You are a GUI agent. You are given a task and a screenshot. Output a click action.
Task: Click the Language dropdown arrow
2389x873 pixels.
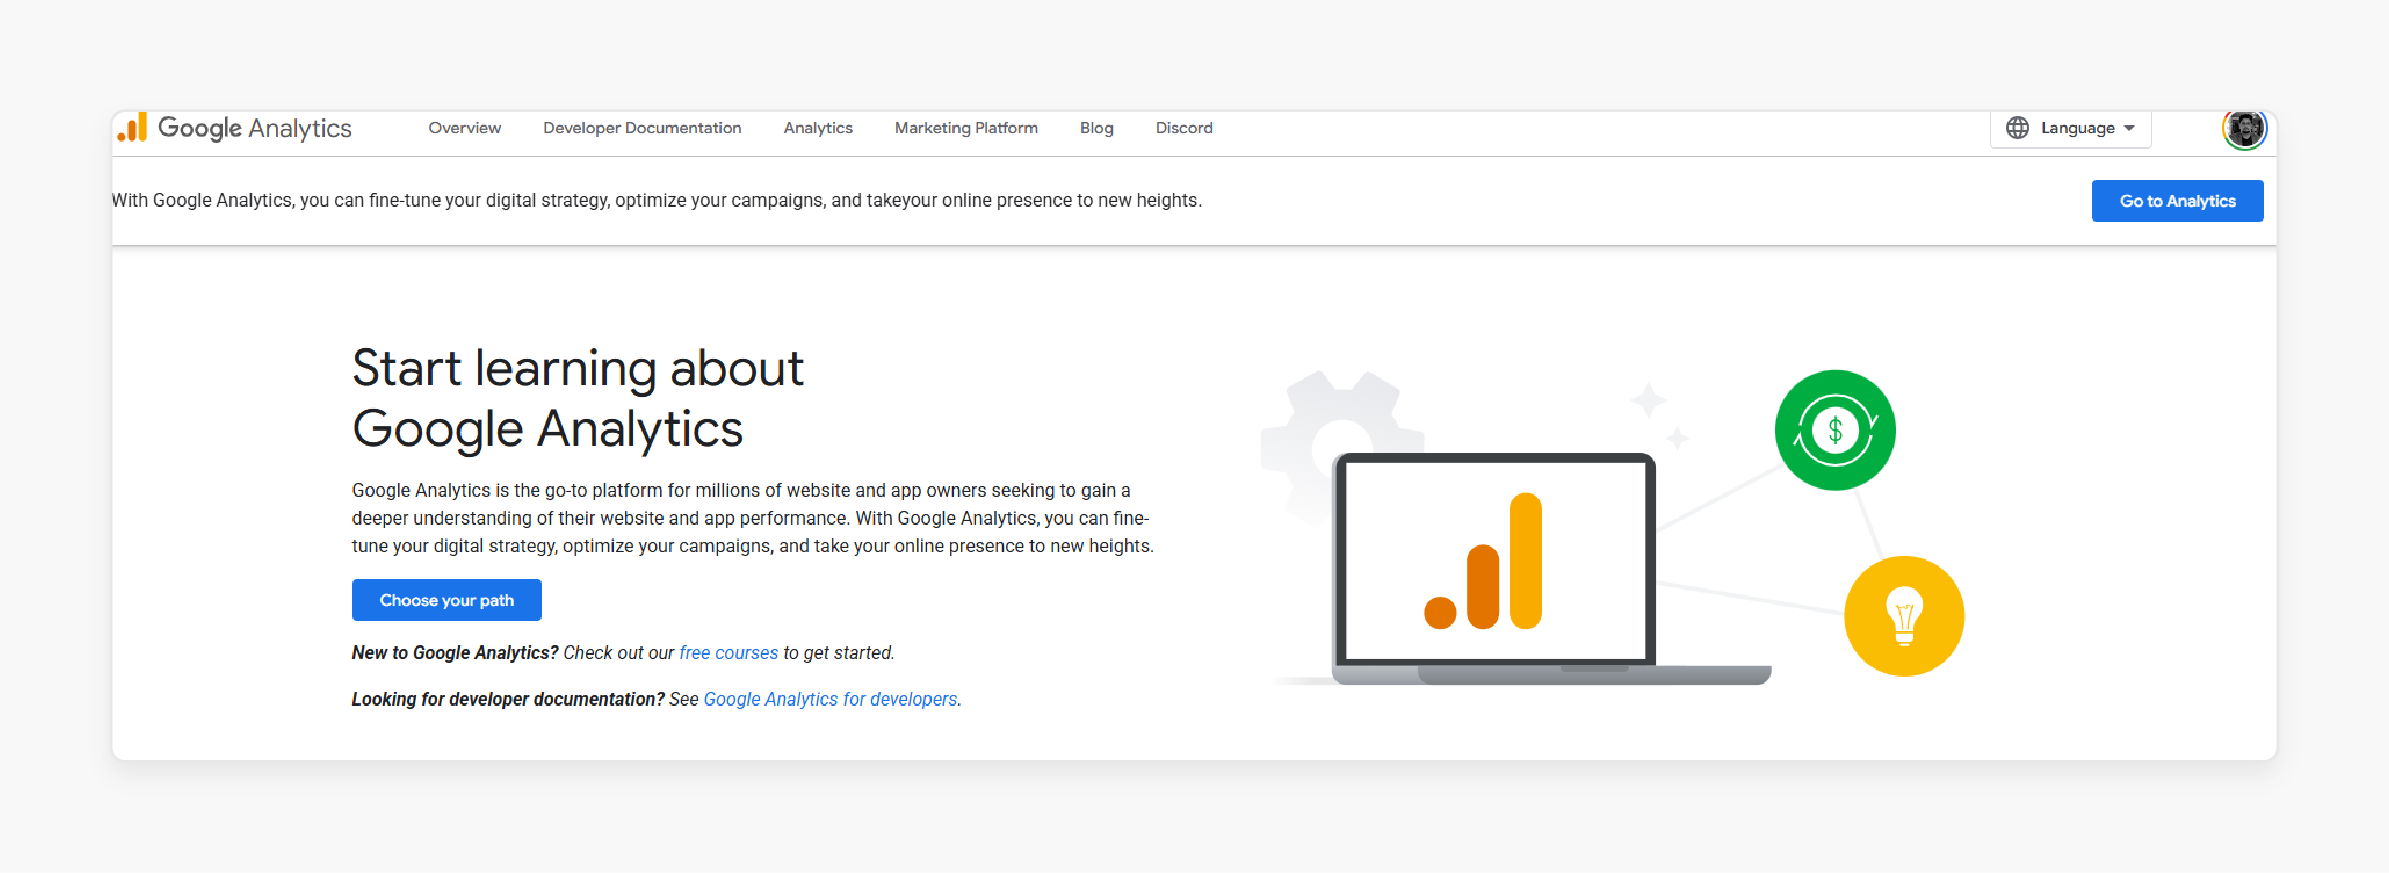[2130, 128]
